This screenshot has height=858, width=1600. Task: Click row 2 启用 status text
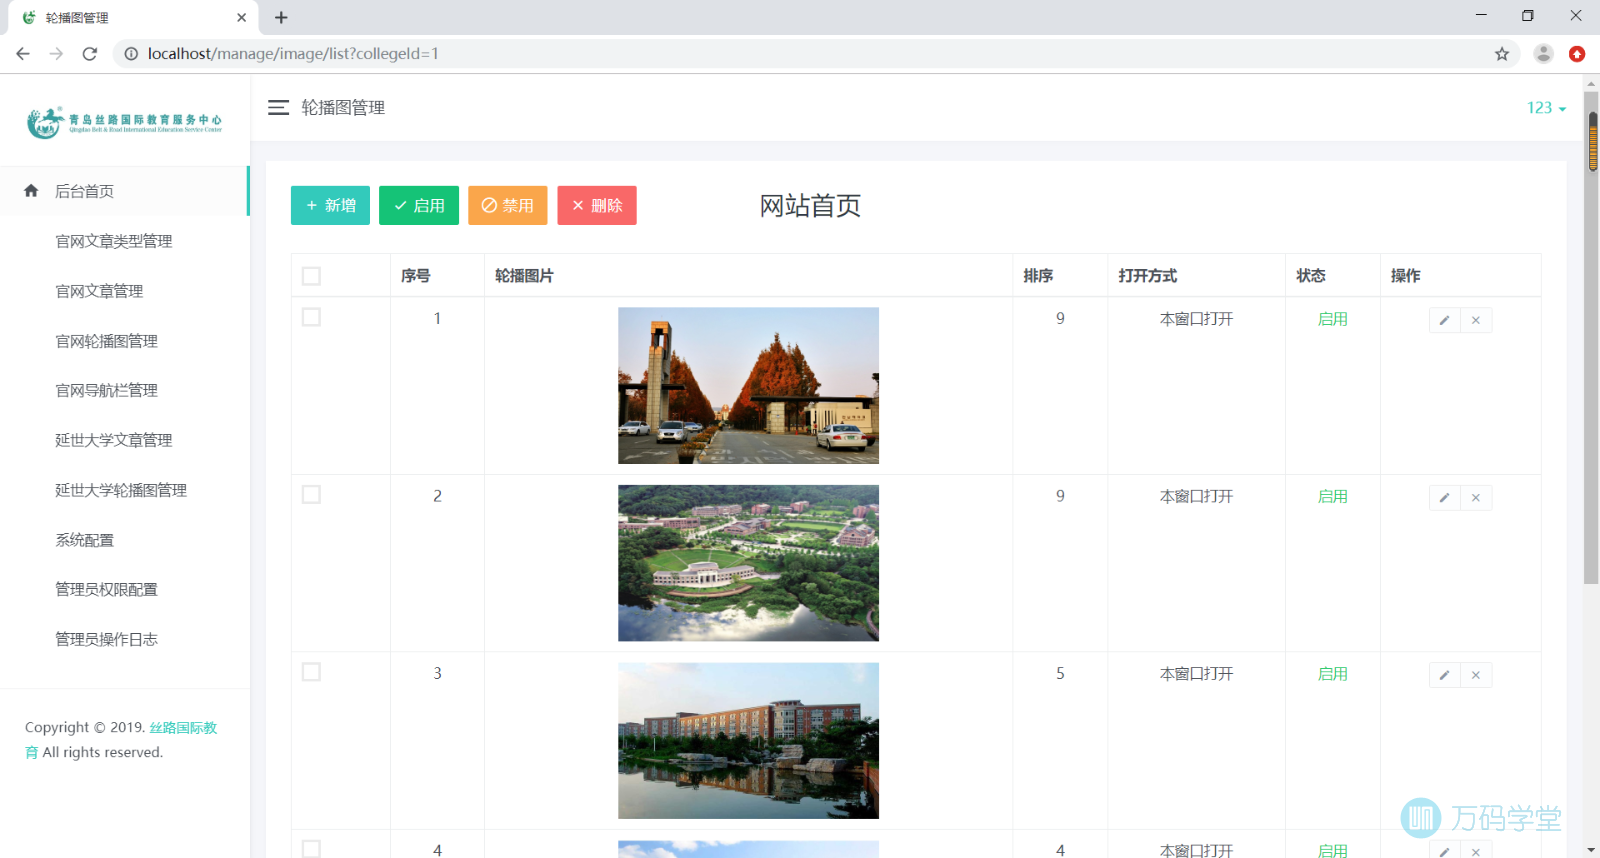[x=1333, y=496]
